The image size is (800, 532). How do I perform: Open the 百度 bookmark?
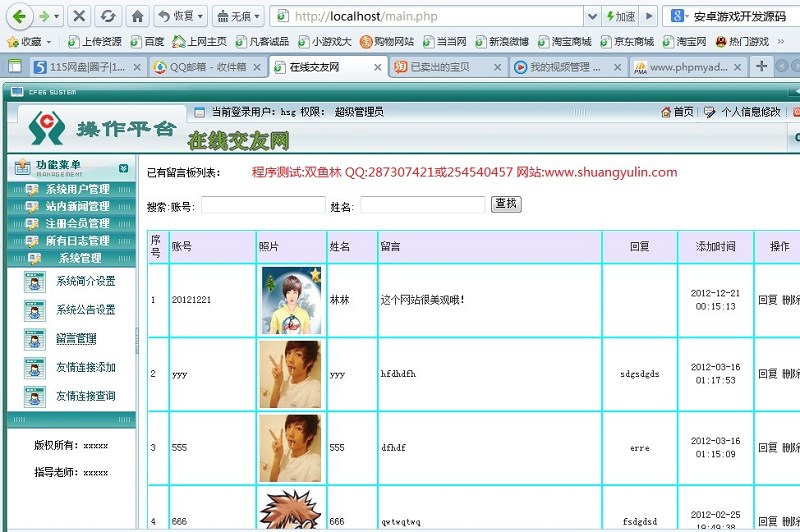pos(147,42)
